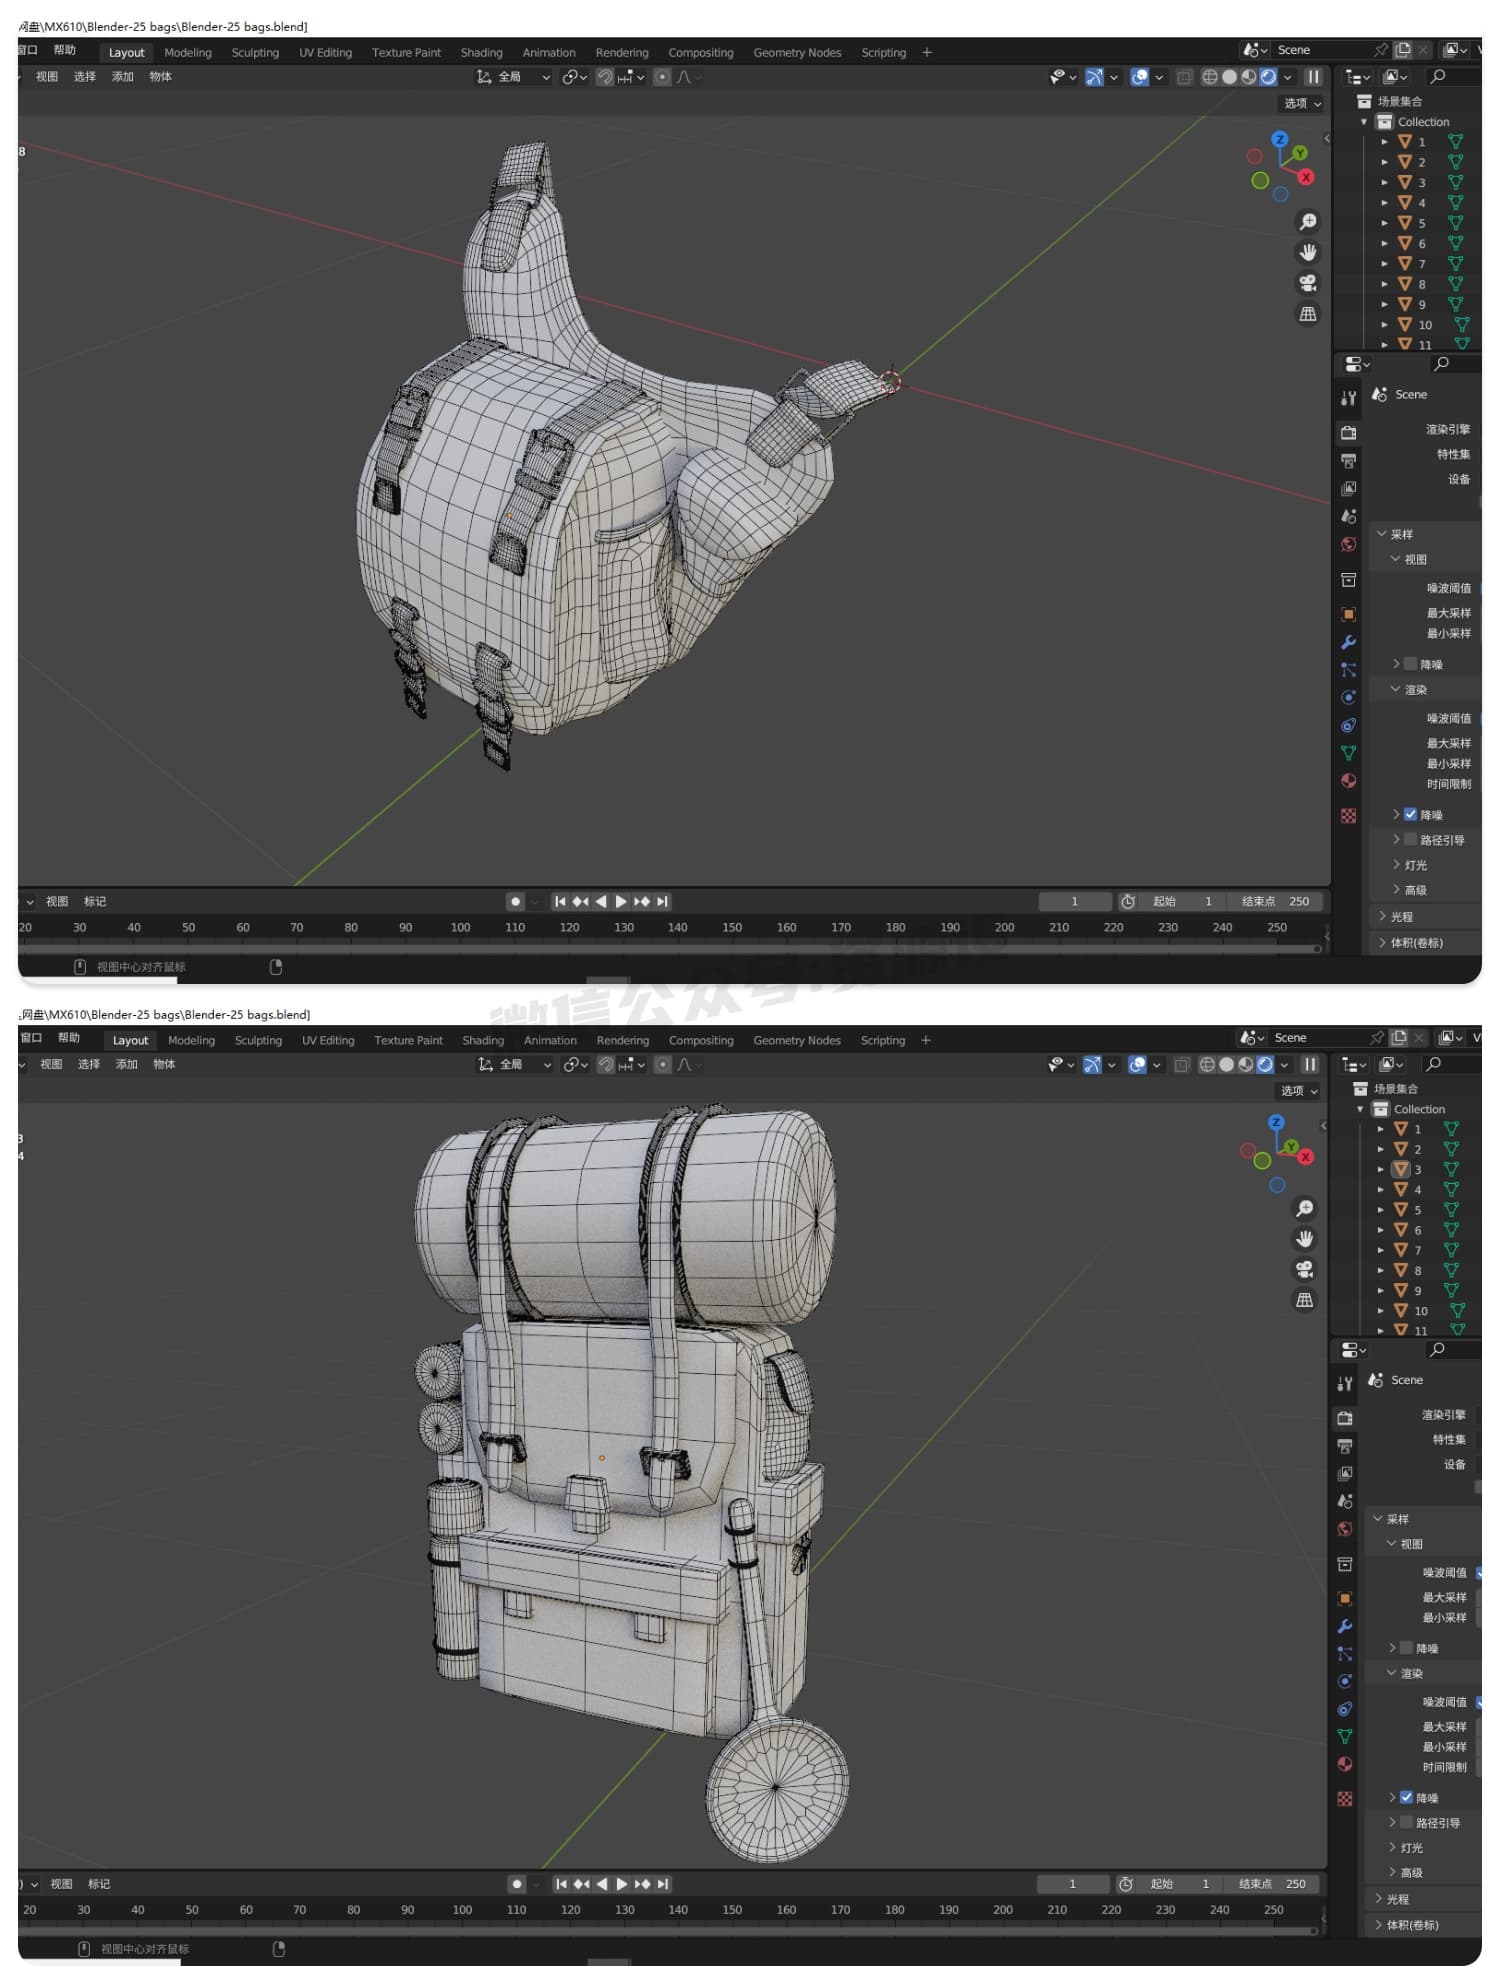Switch to Geometry Nodes tab in sling-bag window
This screenshot has width=1500, height=1966.
[x=797, y=52]
